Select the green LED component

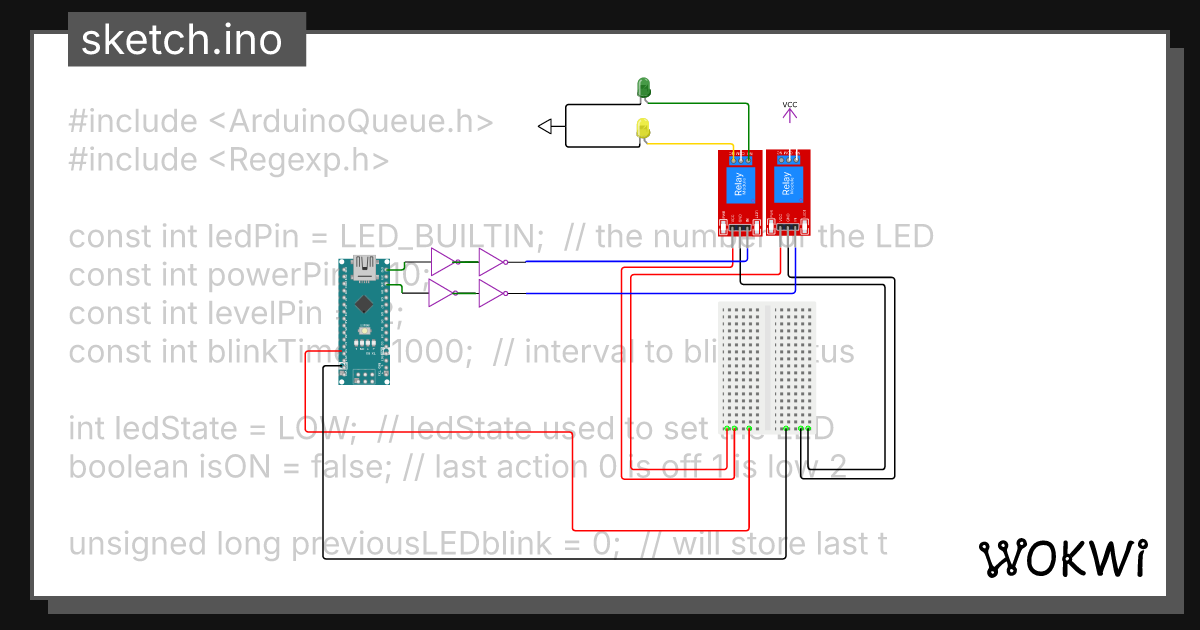pyautogui.click(x=644, y=89)
